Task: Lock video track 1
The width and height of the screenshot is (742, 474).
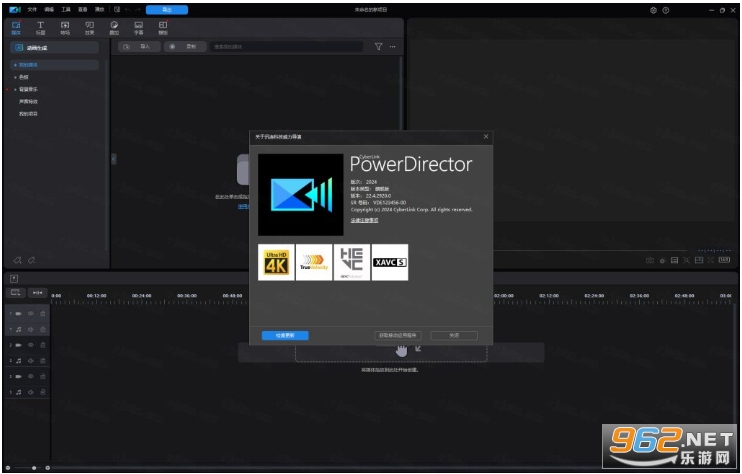Action: [x=43, y=314]
